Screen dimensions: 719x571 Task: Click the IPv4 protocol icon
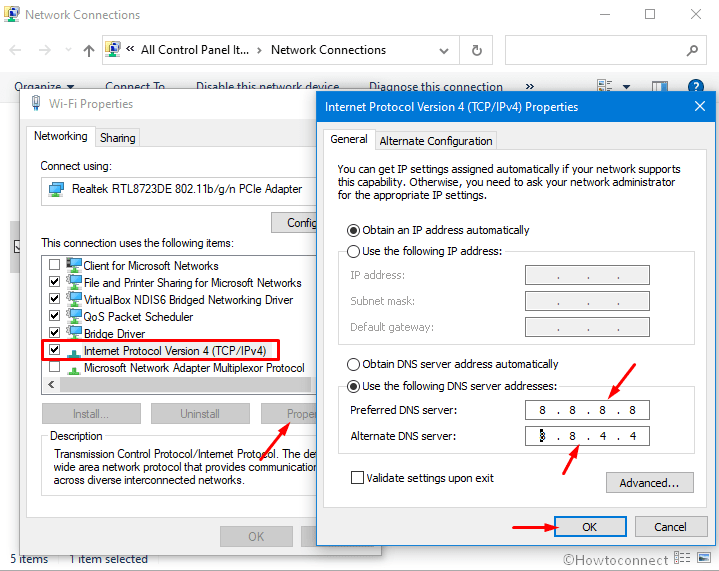[74, 353]
